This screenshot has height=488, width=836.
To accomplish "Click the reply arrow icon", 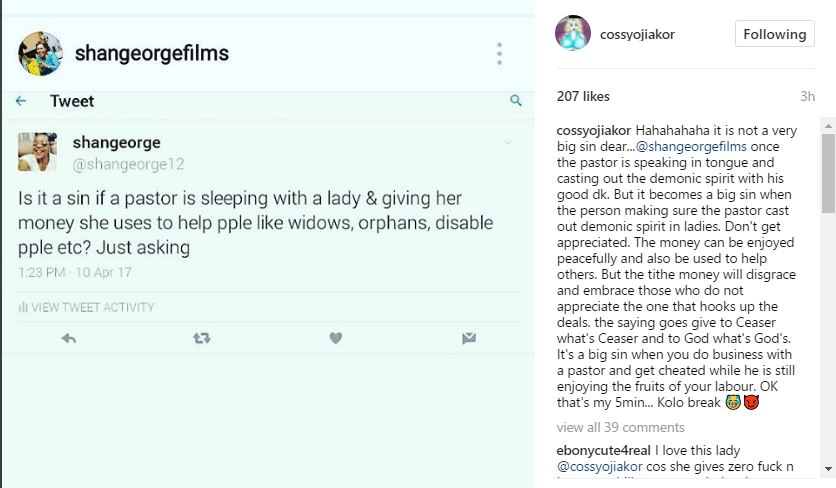I will (69, 339).
